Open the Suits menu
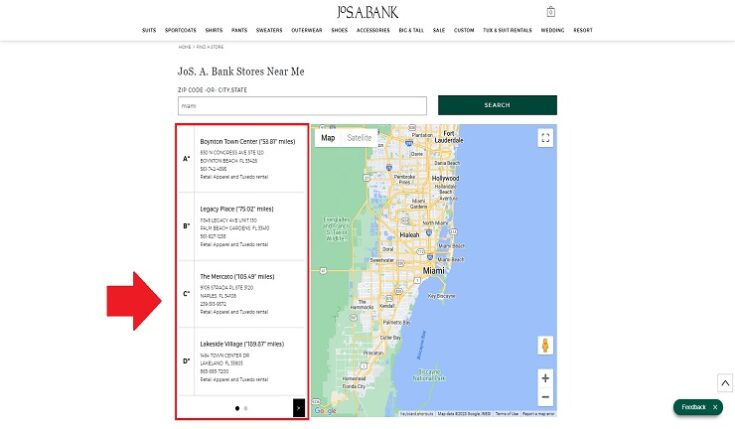 point(149,30)
